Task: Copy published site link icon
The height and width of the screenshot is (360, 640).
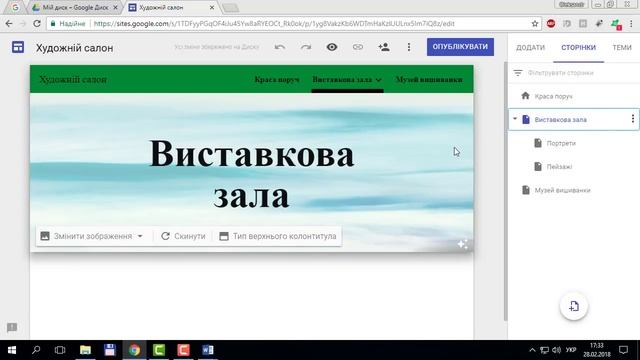Action: point(358,47)
